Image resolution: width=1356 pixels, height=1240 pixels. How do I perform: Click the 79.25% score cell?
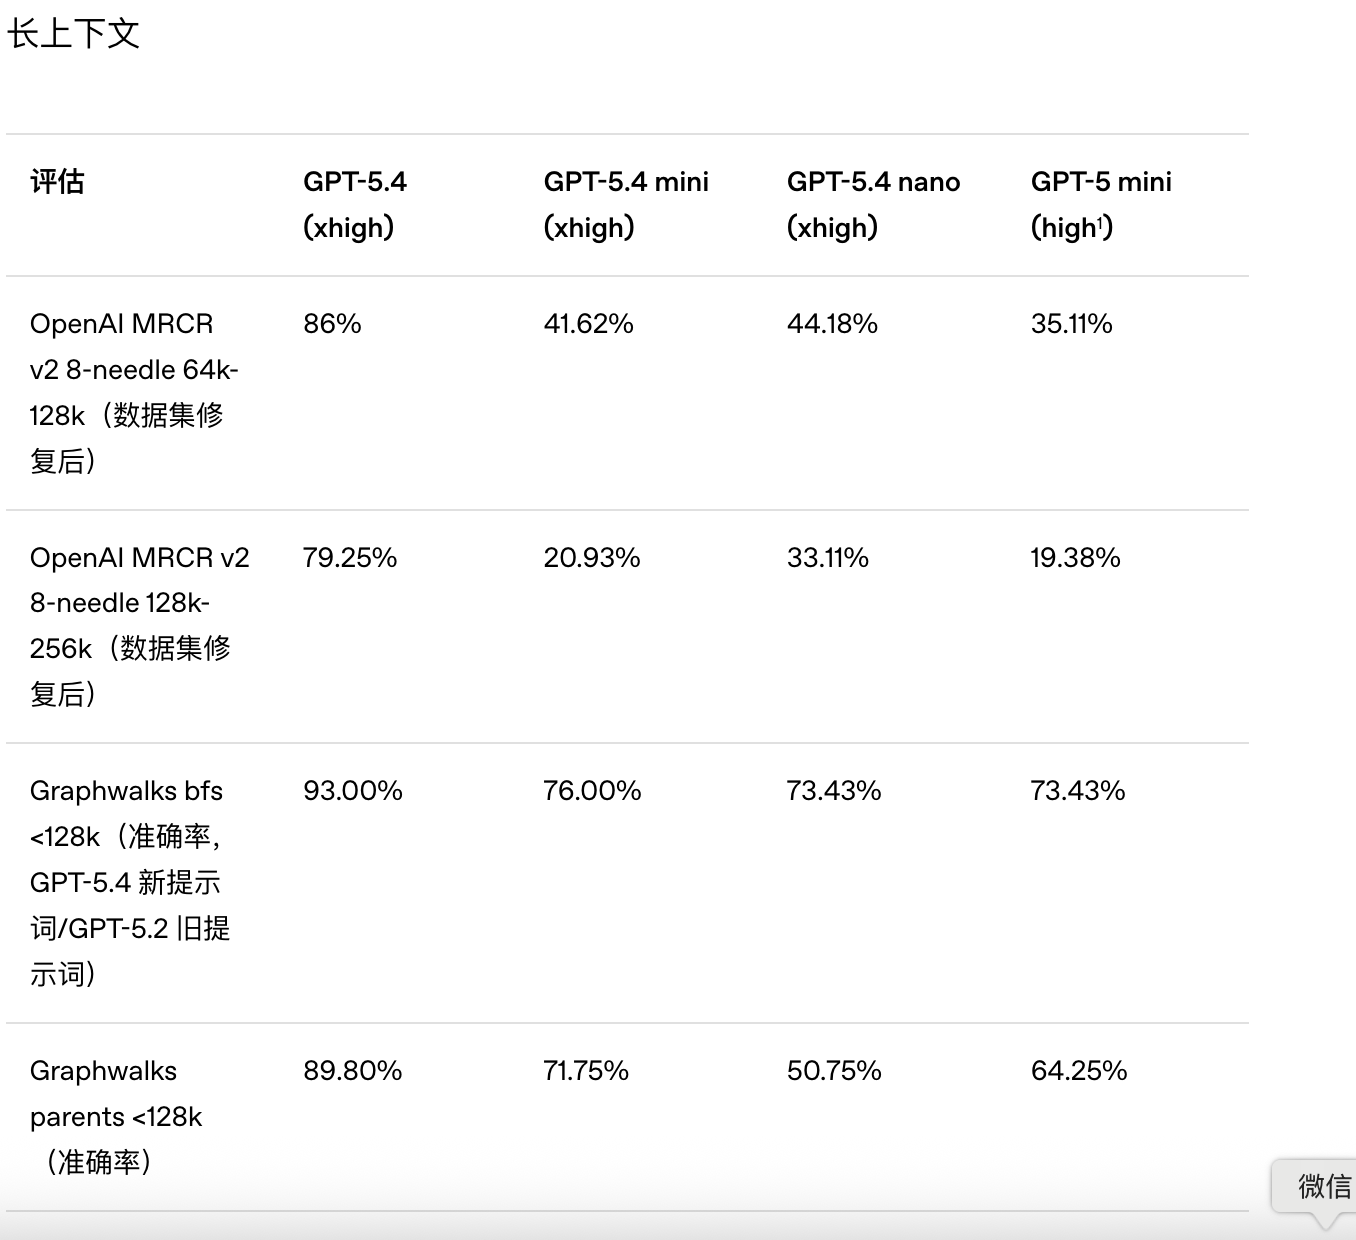click(350, 558)
